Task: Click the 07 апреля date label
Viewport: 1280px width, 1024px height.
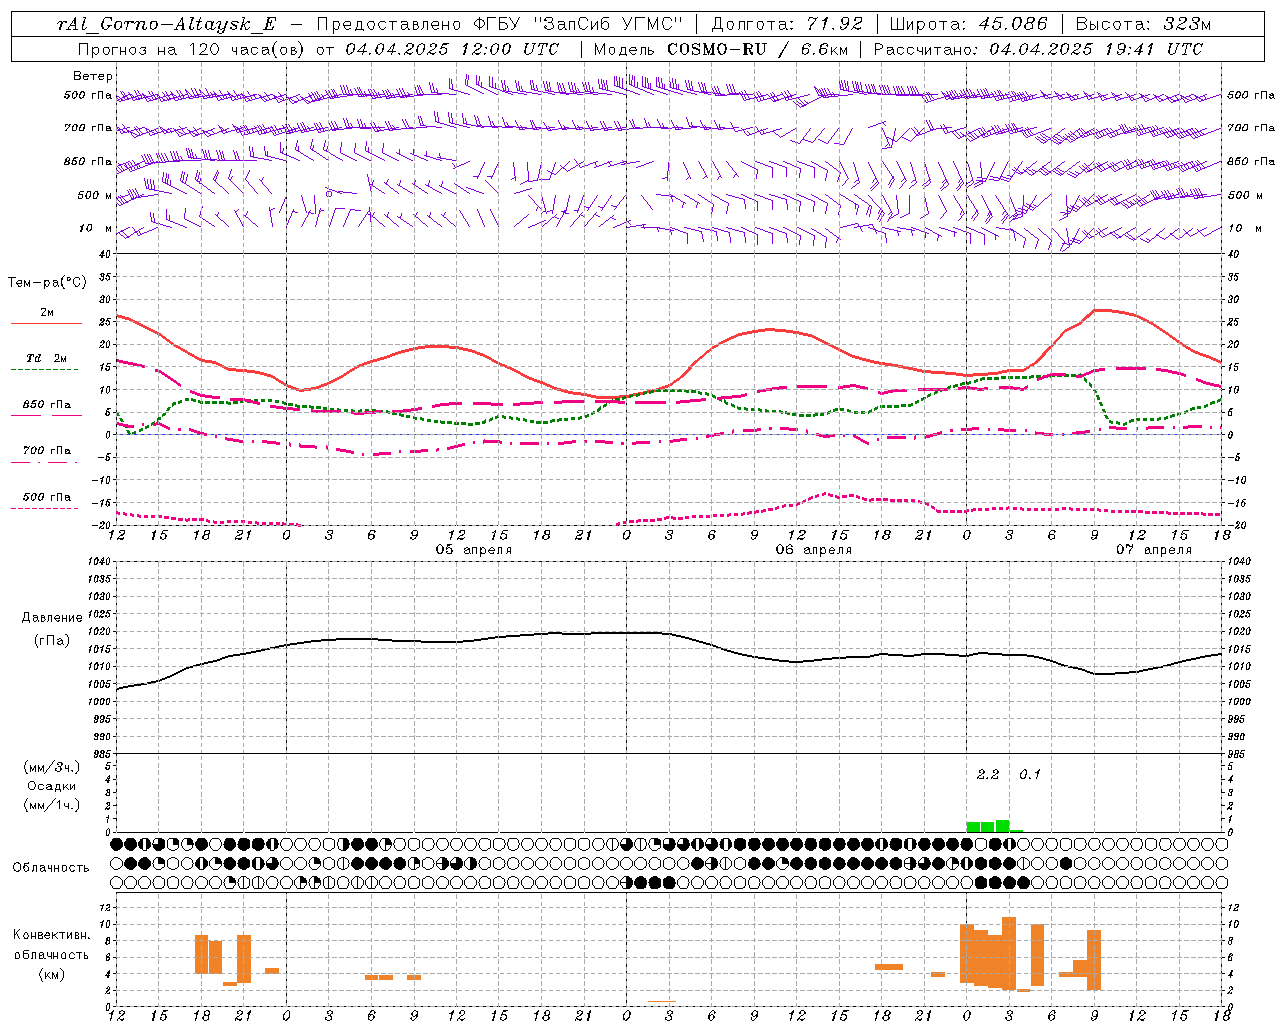Action: (x=1154, y=550)
